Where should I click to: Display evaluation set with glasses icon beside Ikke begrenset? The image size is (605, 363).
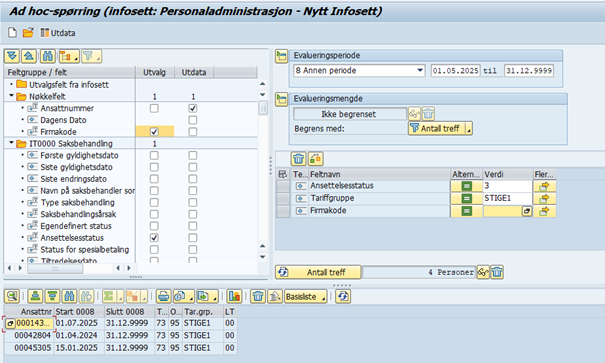tap(414, 114)
